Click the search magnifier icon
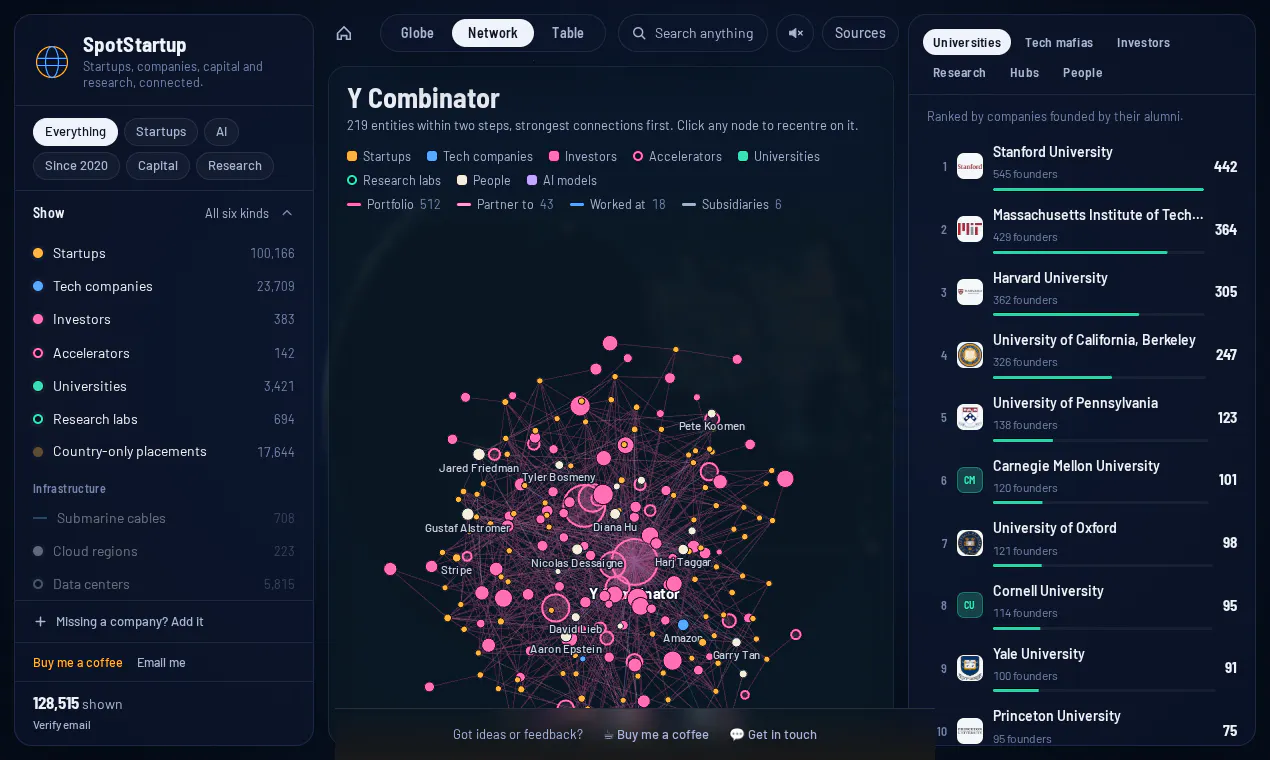The width and height of the screenshot is (1270, 760). [x=638, y=33]
